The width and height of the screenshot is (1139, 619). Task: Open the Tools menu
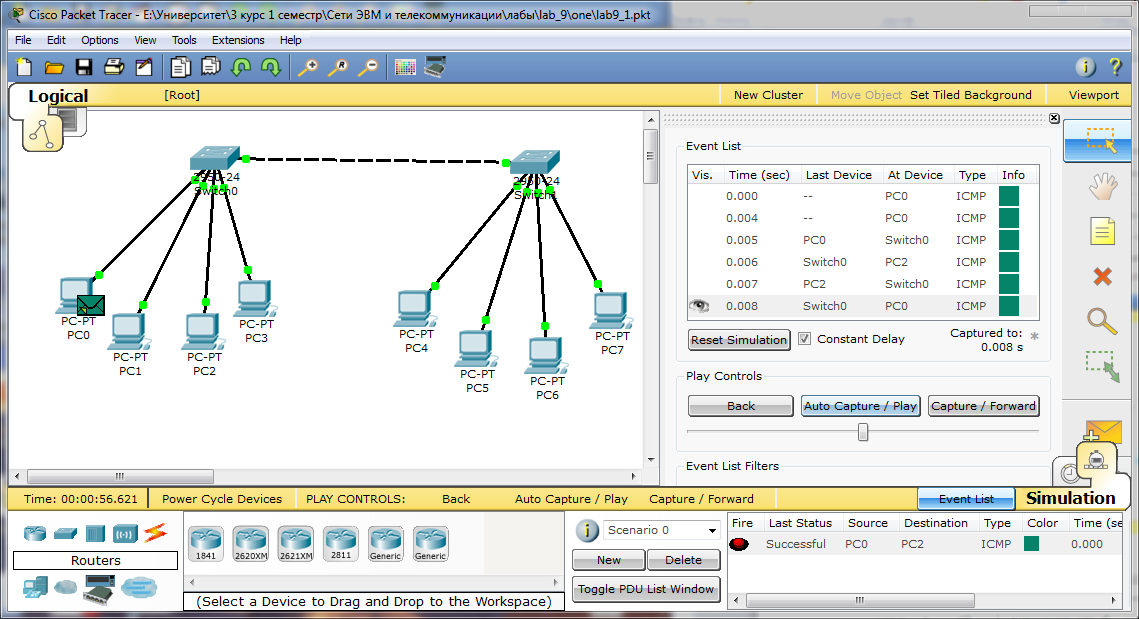(x=184, y=40)
